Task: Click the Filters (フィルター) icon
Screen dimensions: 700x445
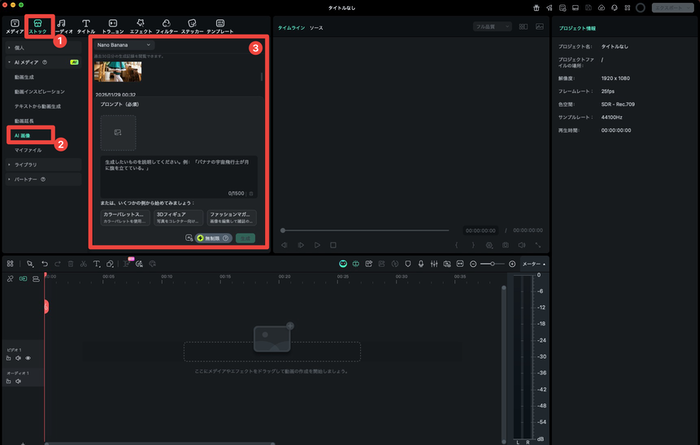Action: pyautogui.click(x=166, y=25)
